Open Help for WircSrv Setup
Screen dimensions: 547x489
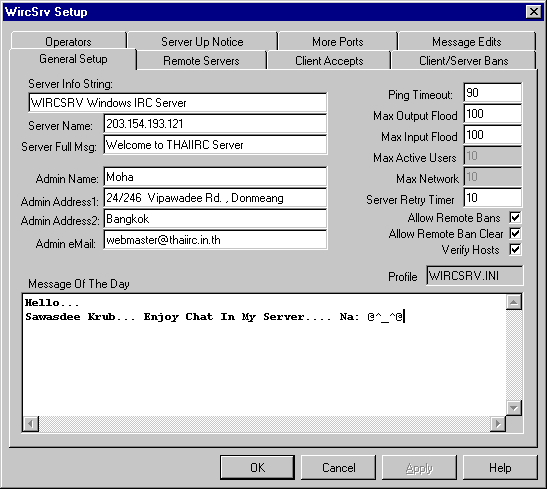pyautogui.click(x=500, y=467)
